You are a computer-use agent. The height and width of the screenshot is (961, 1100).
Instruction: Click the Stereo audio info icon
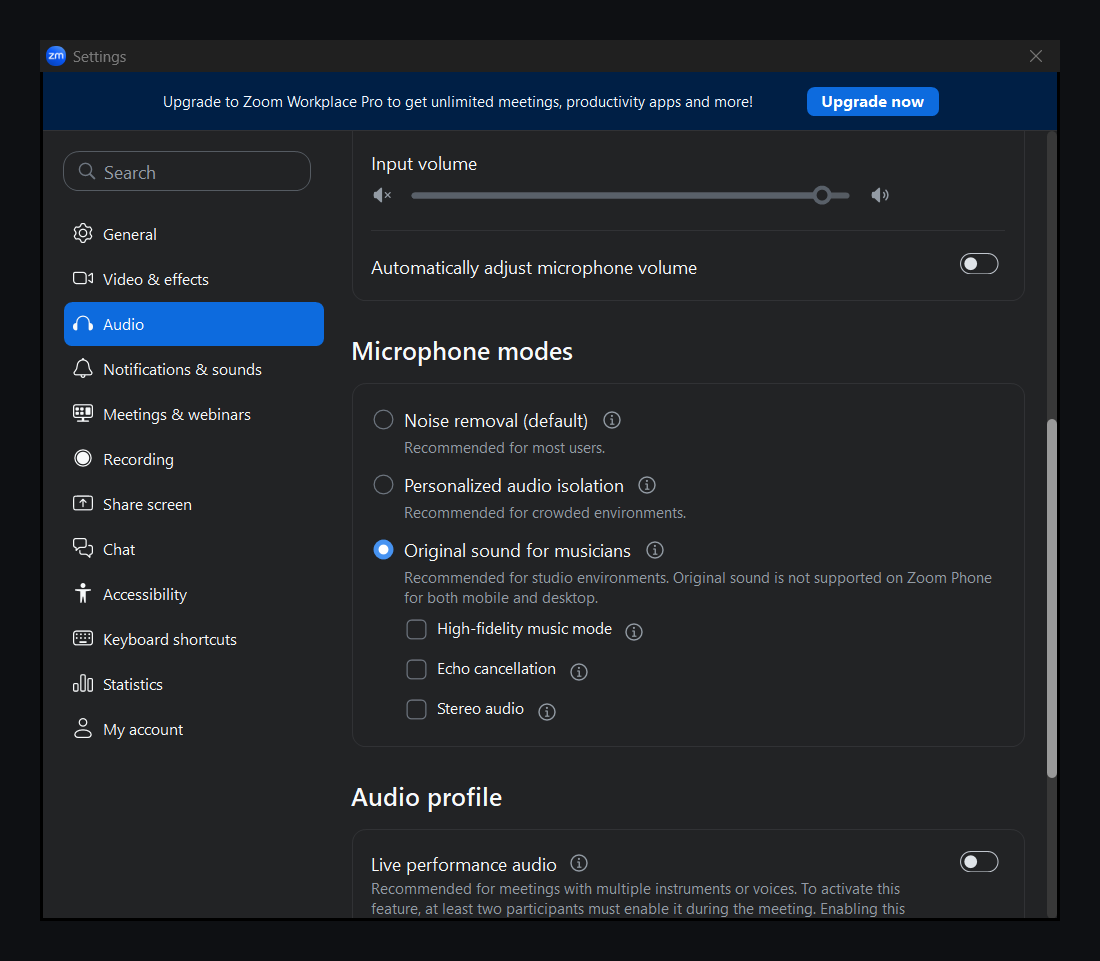[x=546, y=712]
